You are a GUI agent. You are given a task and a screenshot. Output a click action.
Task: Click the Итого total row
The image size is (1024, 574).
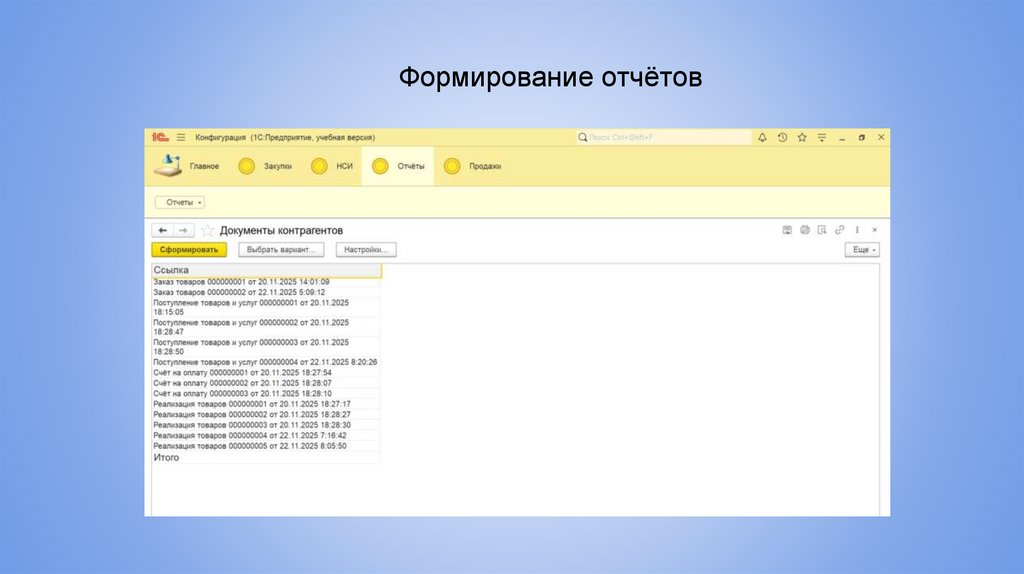tap(266, 458)
